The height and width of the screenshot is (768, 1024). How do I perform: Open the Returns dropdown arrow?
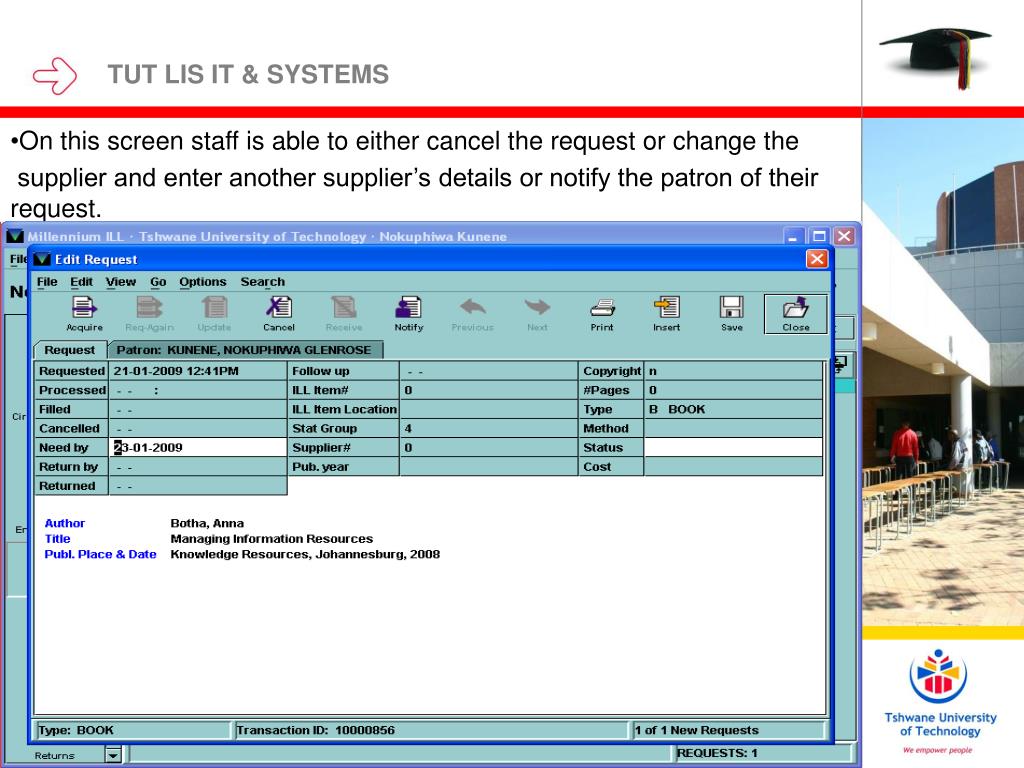pos(113,755)
